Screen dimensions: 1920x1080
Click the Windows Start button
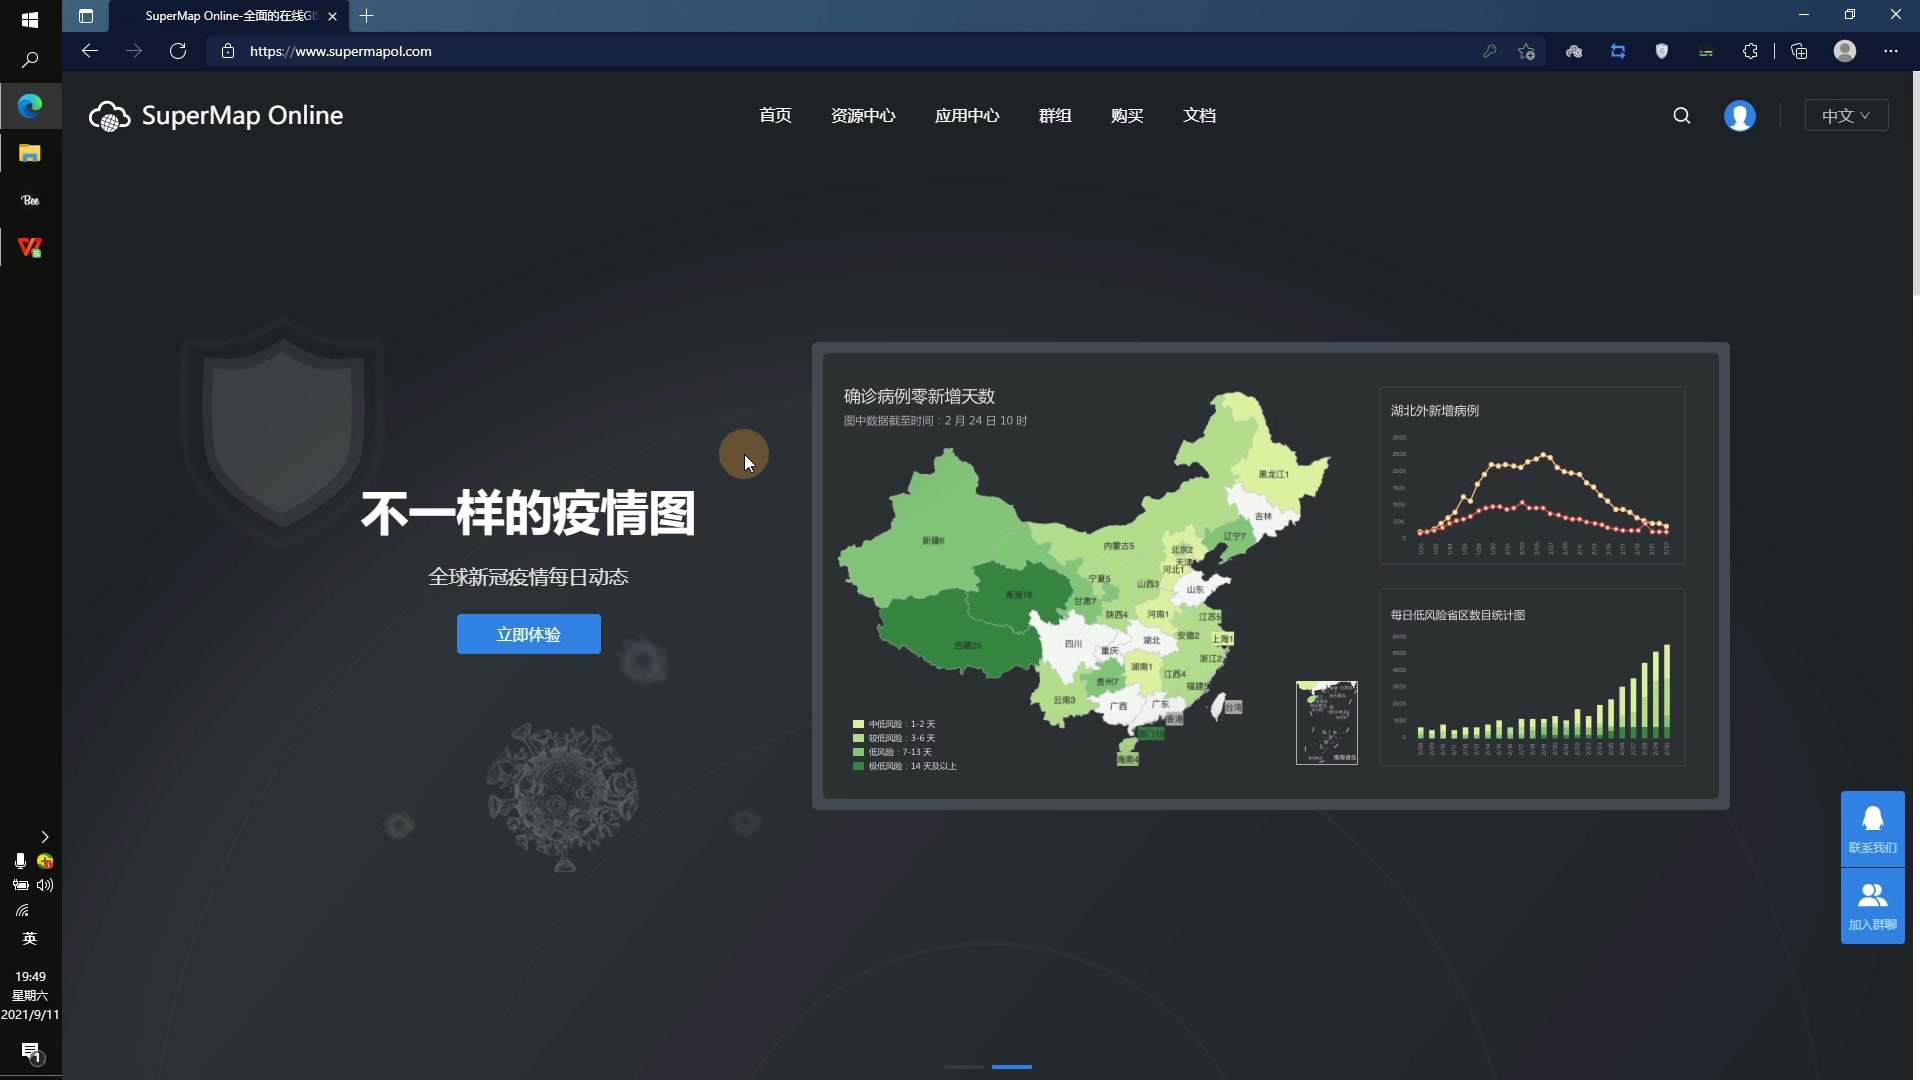click(30, 16)
